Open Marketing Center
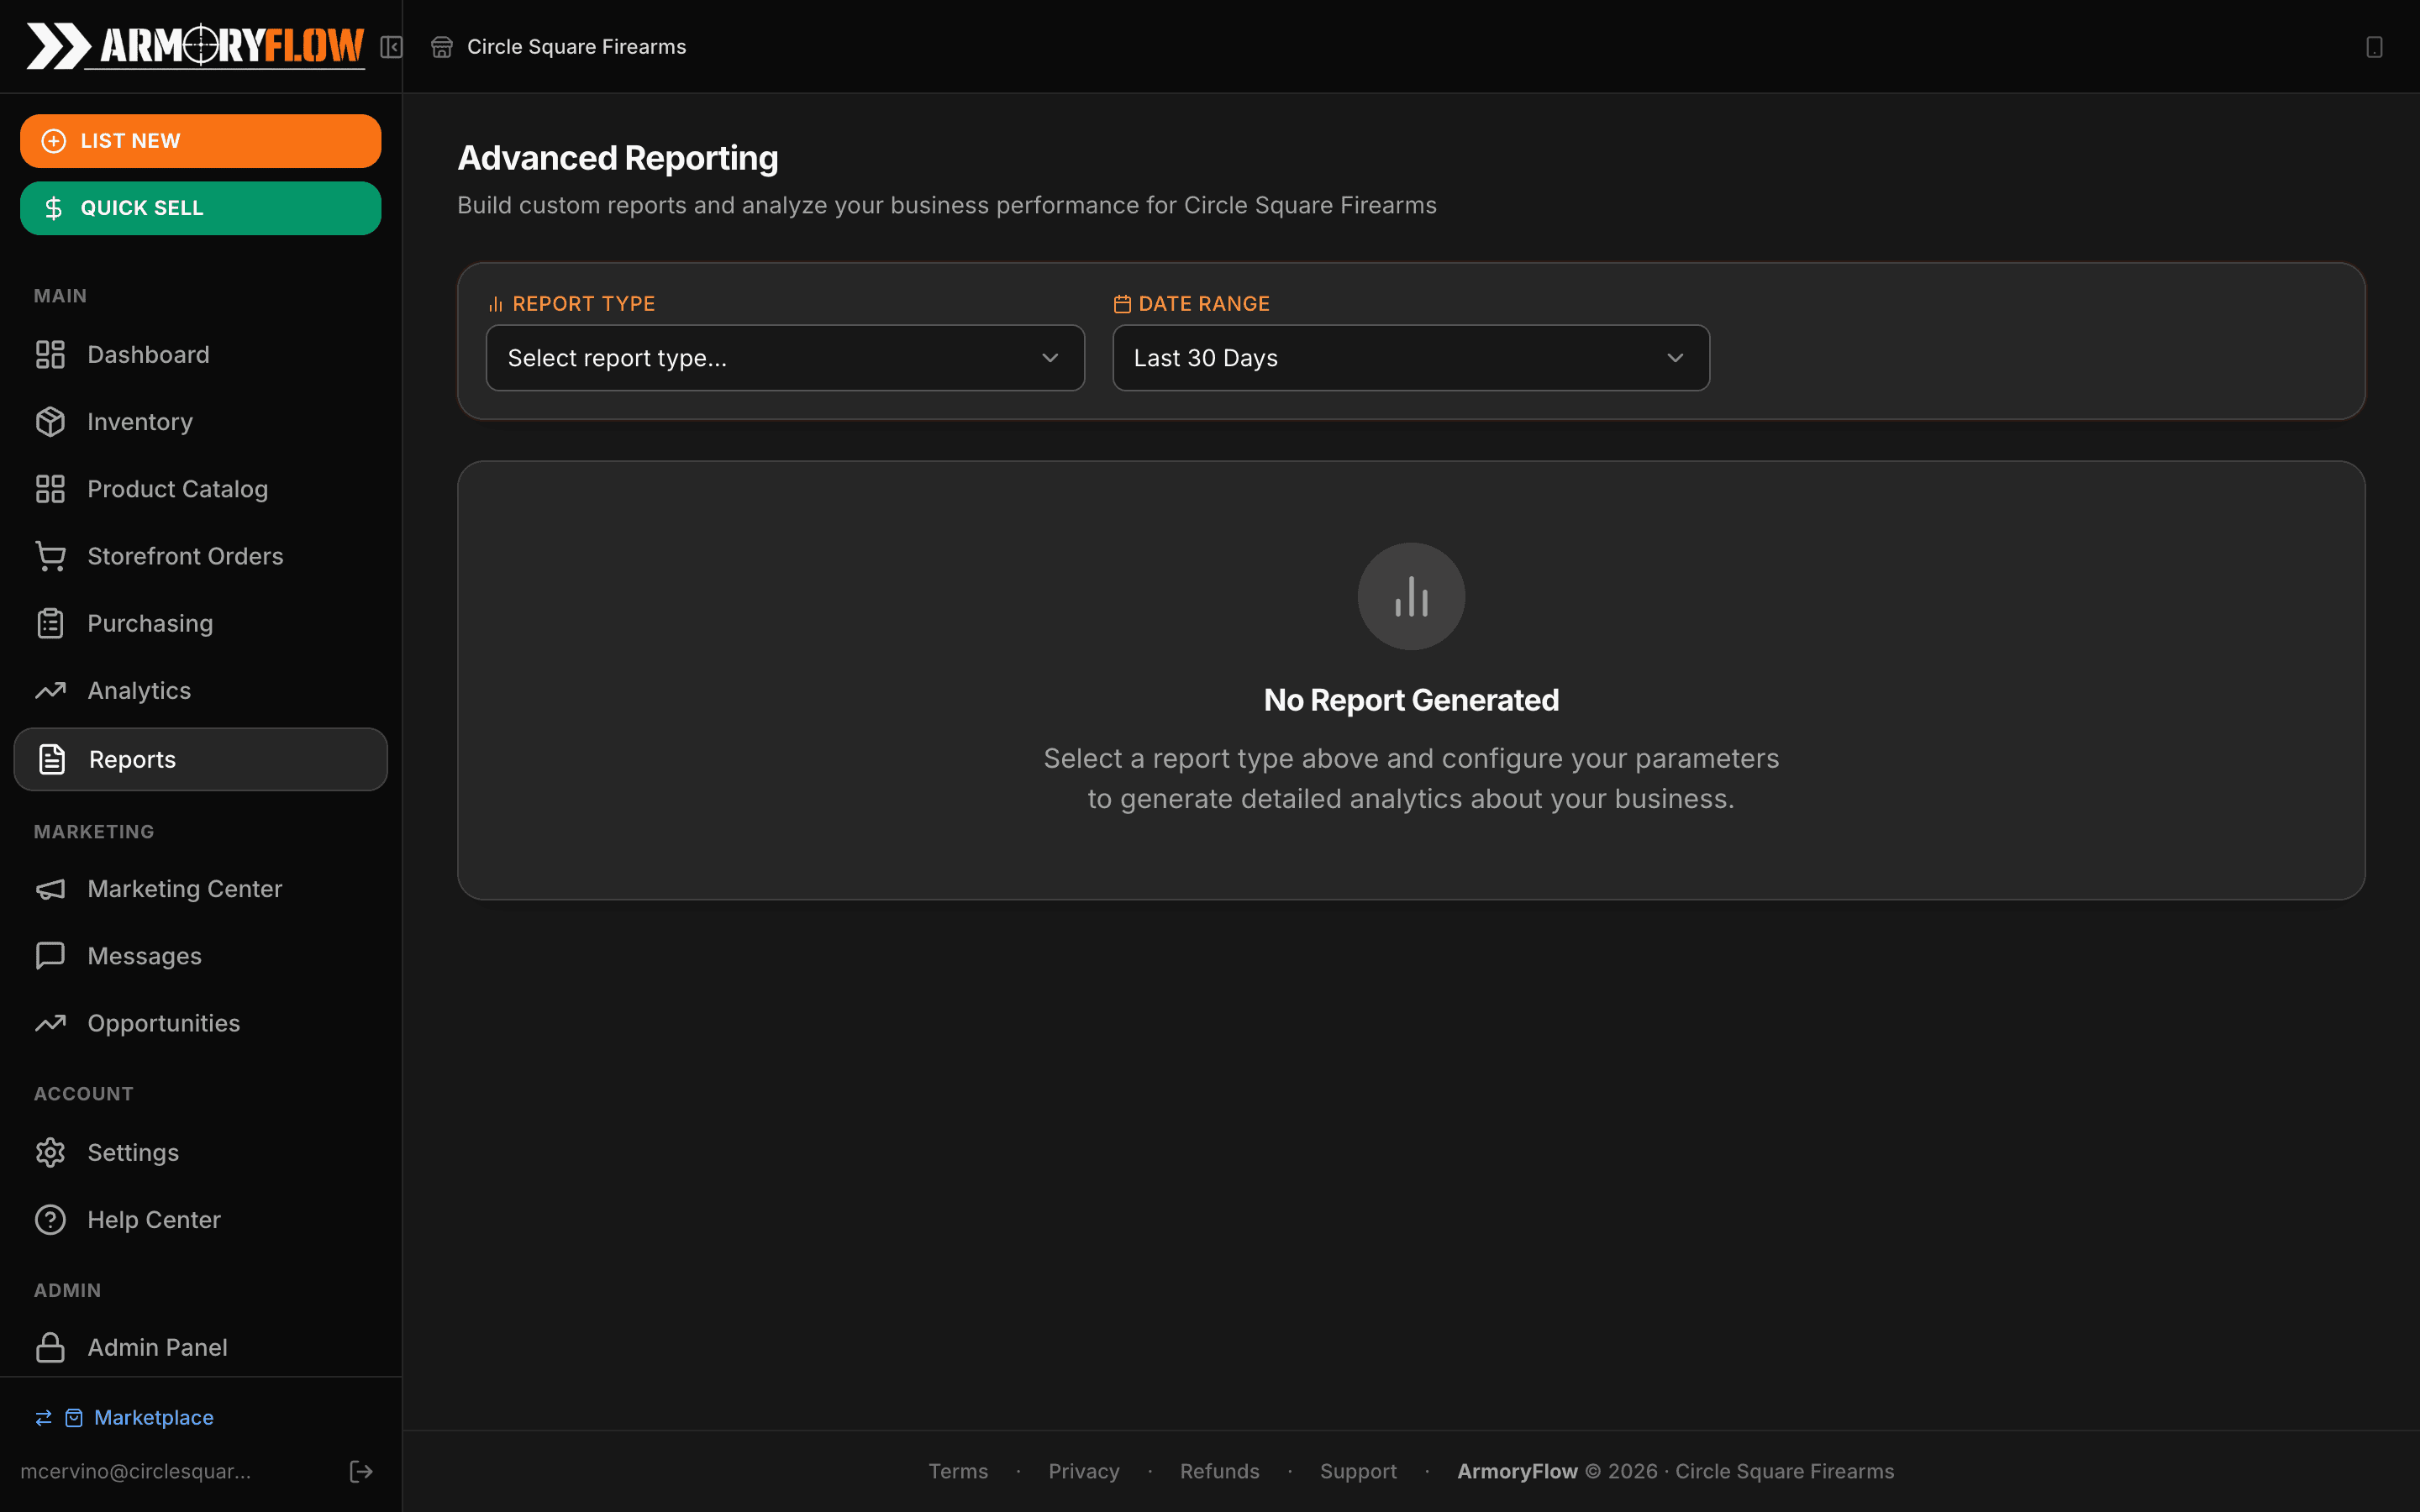 (200, 889)
